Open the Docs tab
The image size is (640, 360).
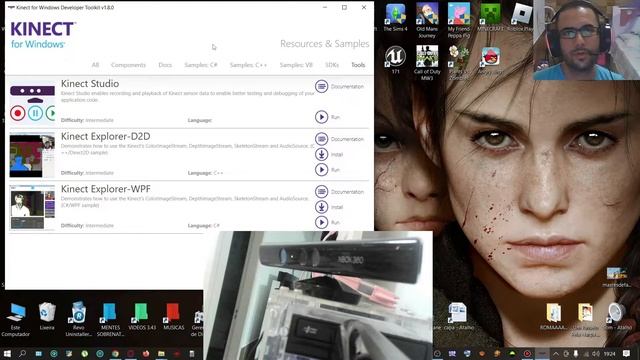point(165,65)
